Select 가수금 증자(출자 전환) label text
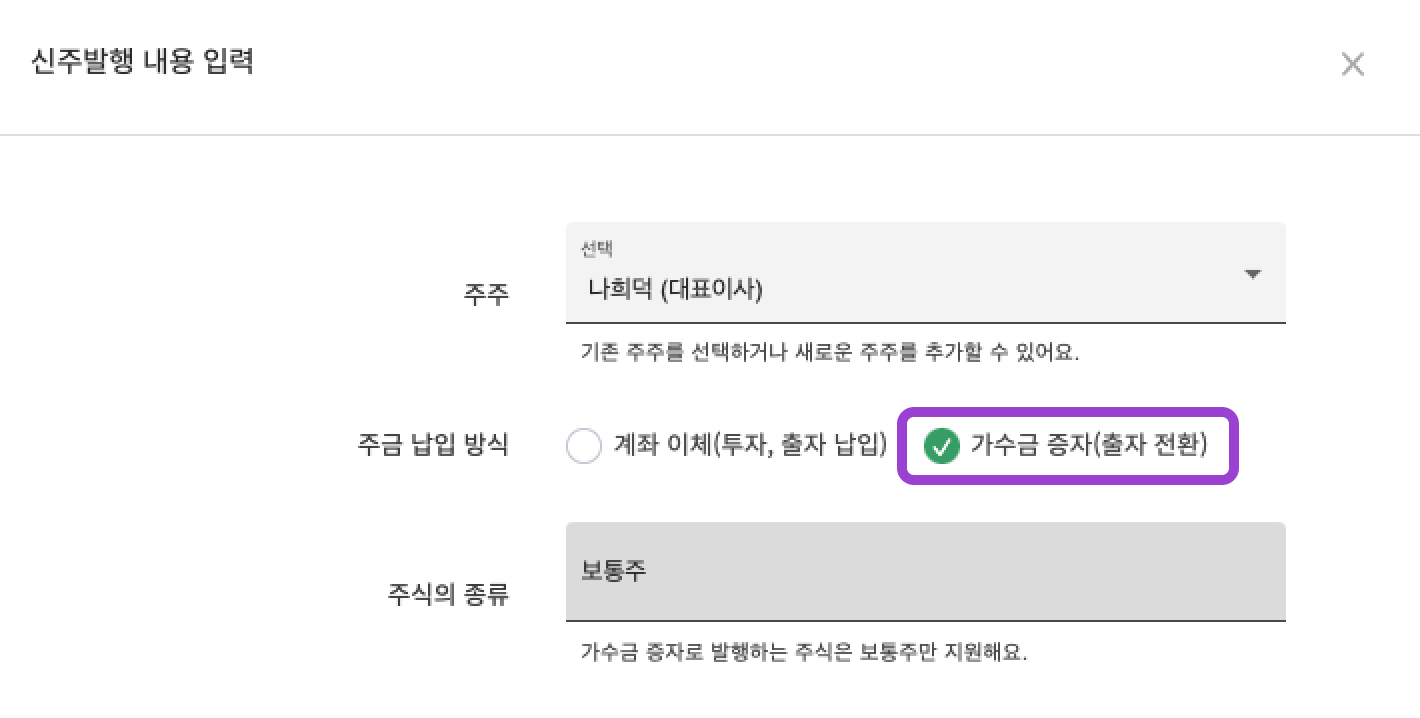The width and height of the screenshot is (1420, 718). tap(1088, 446)
